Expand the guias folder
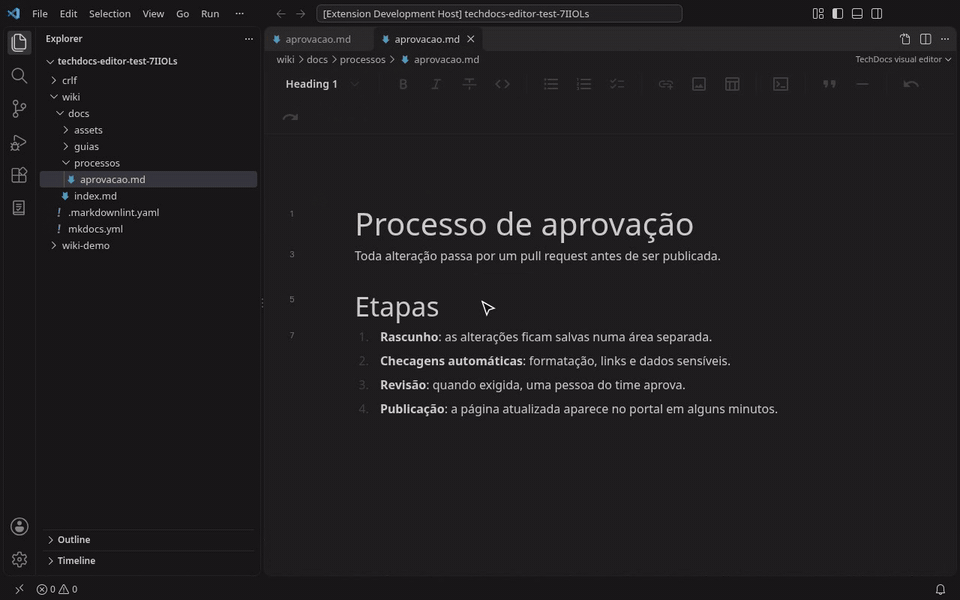 click(148, 146)
